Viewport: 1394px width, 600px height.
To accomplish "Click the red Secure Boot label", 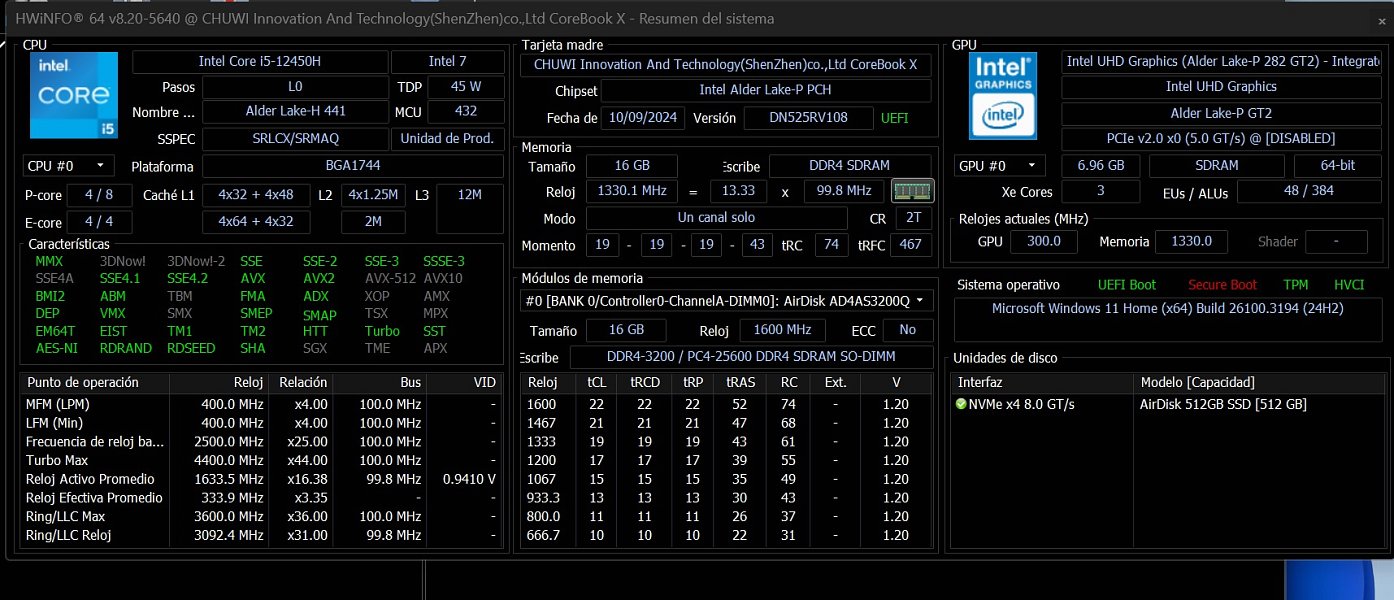I will pos(1222,285).
